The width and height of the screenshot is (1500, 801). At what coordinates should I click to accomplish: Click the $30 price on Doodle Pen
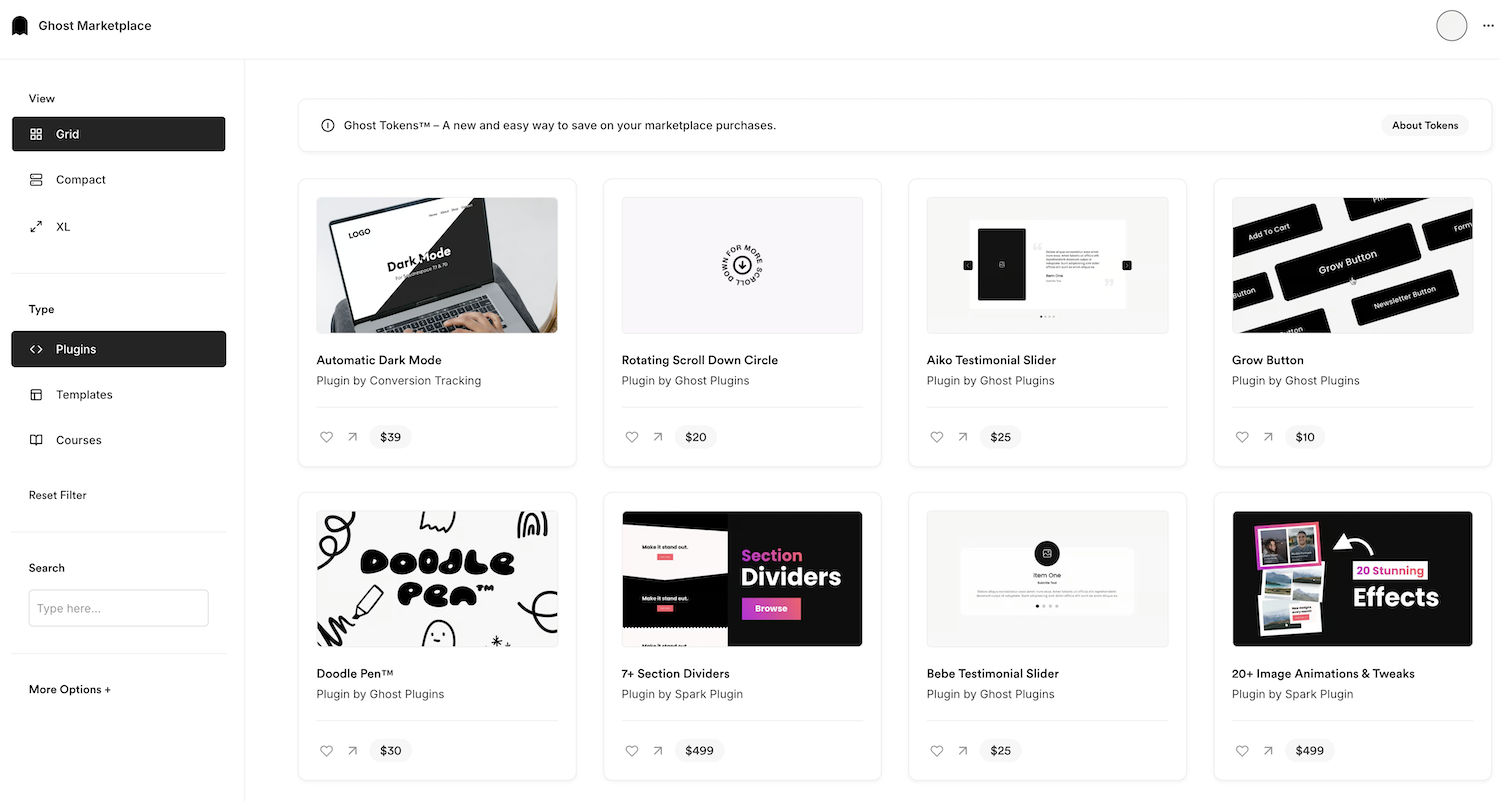390,751
